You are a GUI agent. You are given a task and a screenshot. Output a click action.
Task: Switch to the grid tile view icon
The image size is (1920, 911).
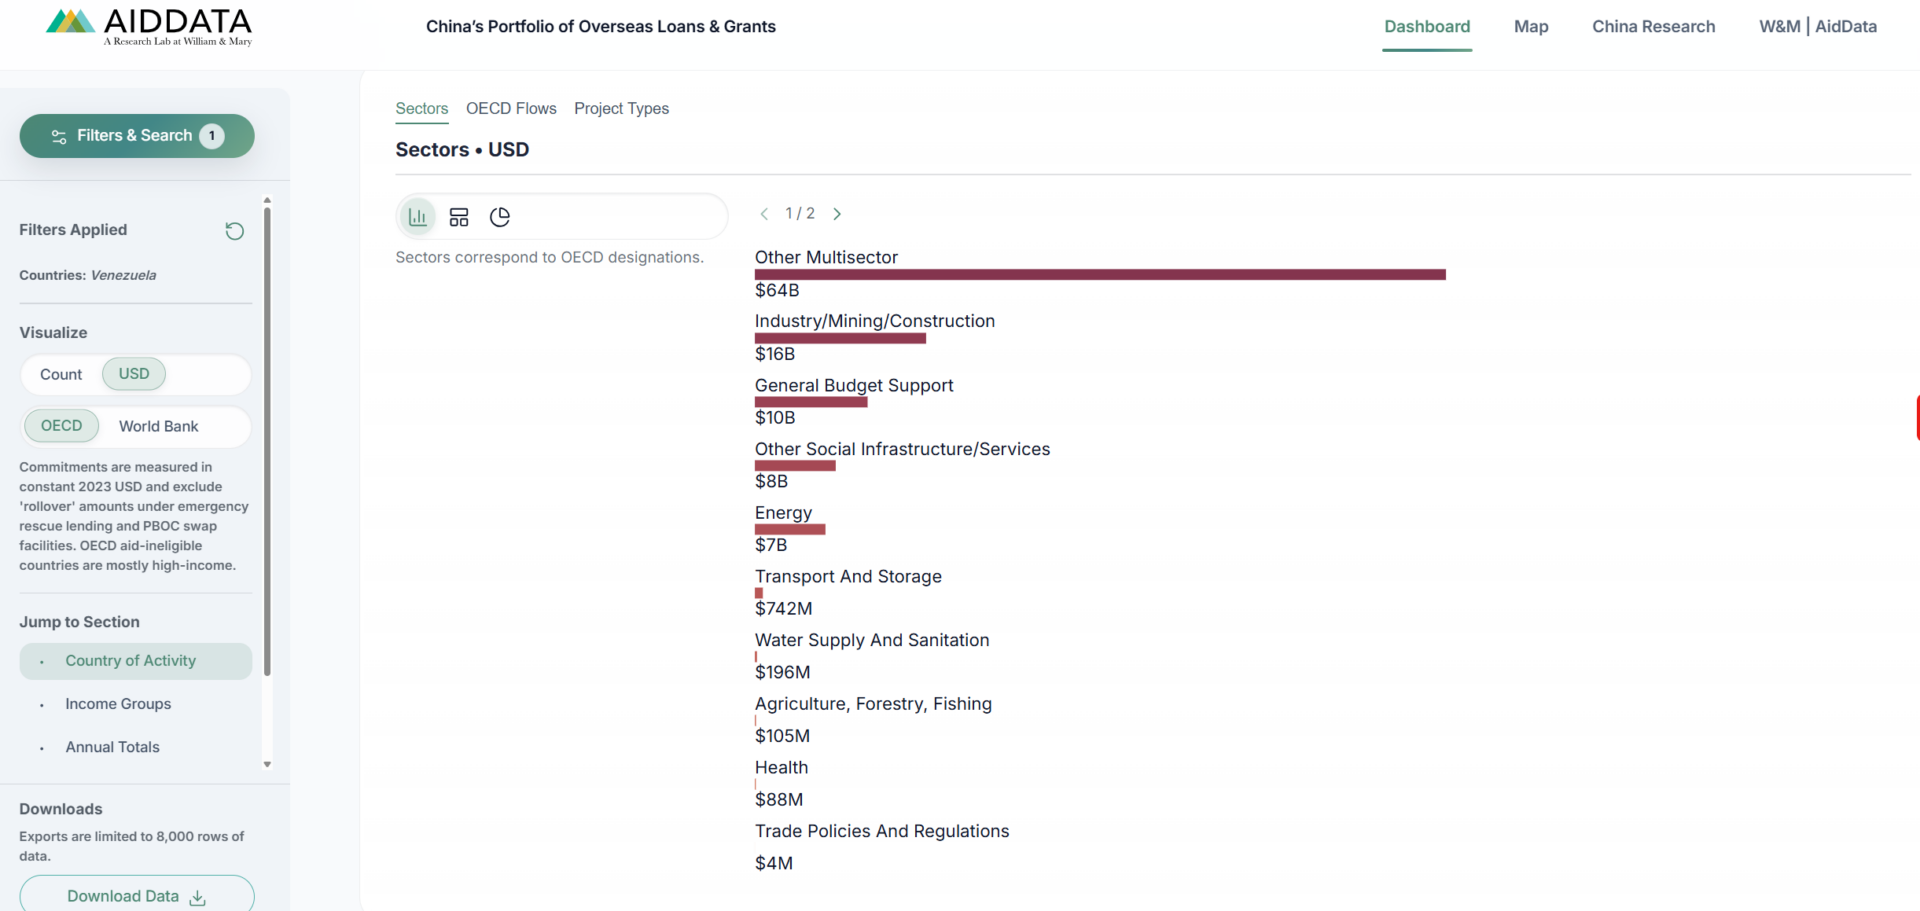point(459,217)
